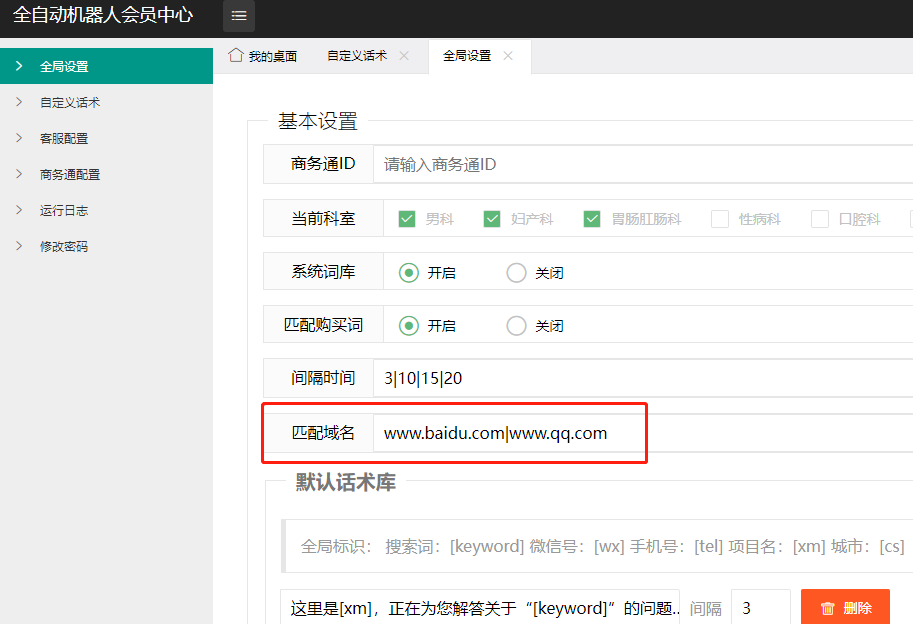Expand the 商务通配置 sidebar menu
The width and height of the screenshot is (913, 624).
click(70, 174)
